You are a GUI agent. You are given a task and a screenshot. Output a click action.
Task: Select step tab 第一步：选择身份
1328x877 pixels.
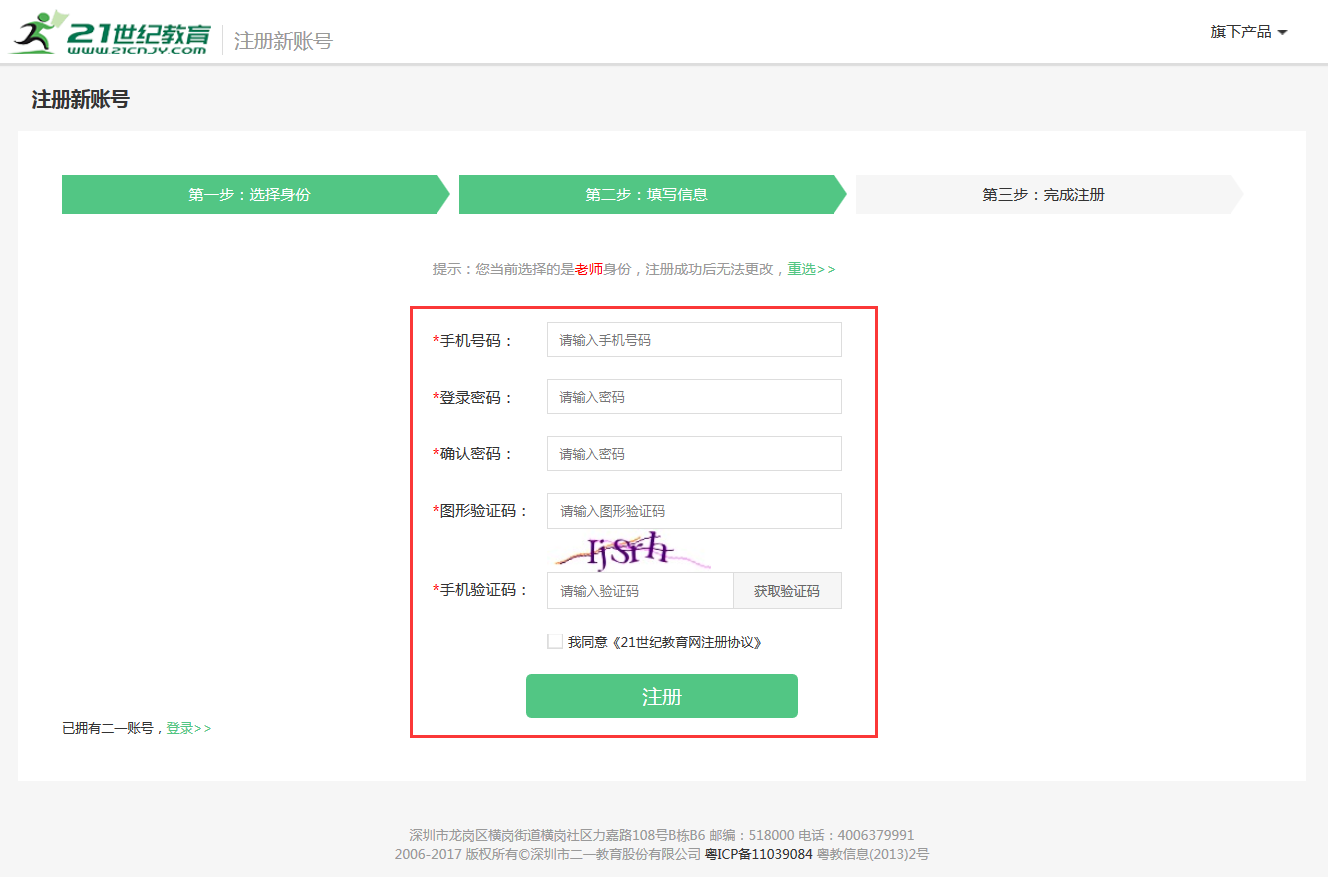pyautogui.click(x=255, y=195)
